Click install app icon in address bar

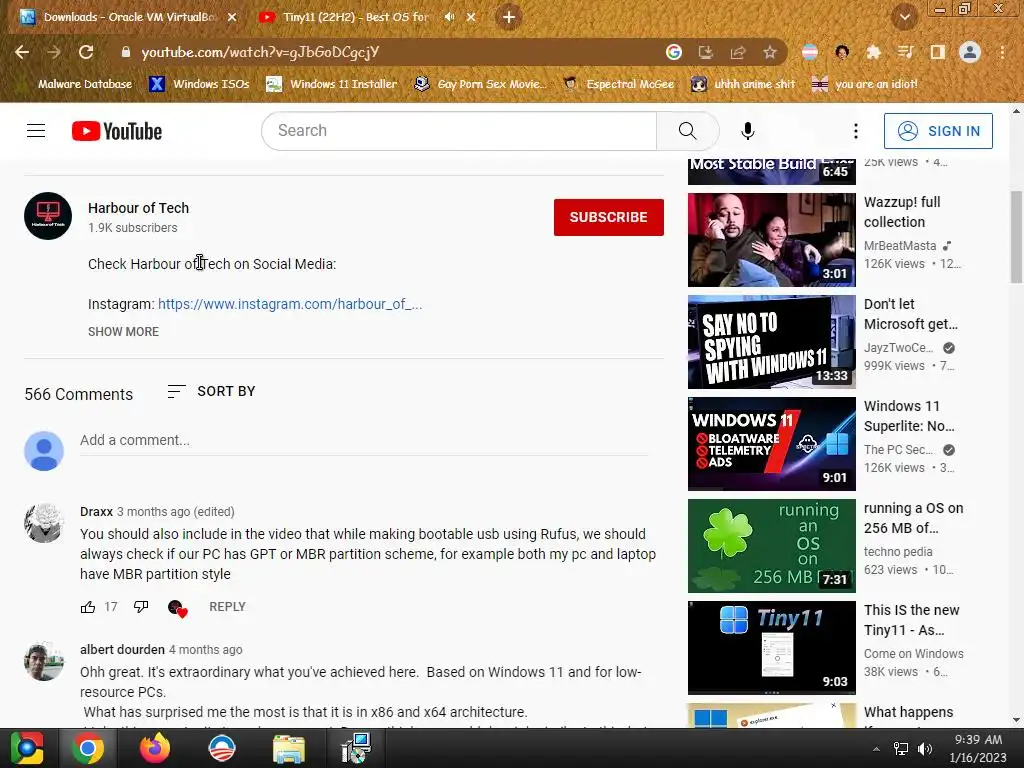click(706, 52)
